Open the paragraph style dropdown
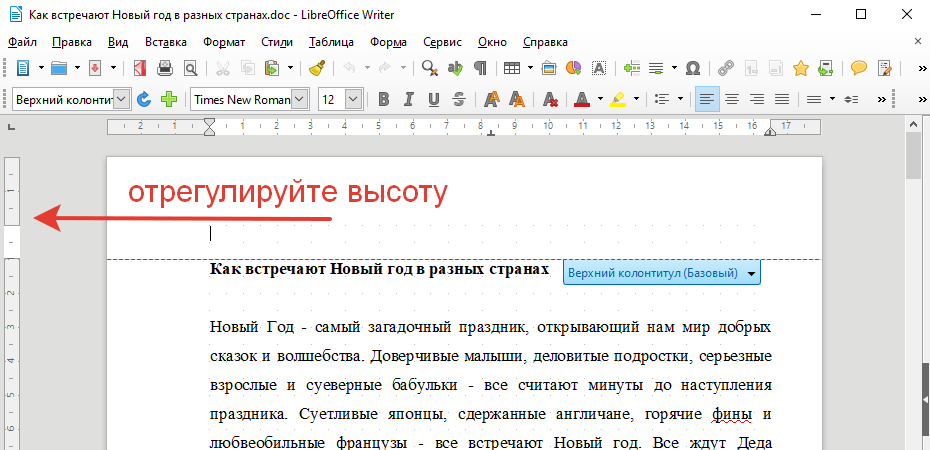This screenshot has height=450, width=930. [122, 99]
